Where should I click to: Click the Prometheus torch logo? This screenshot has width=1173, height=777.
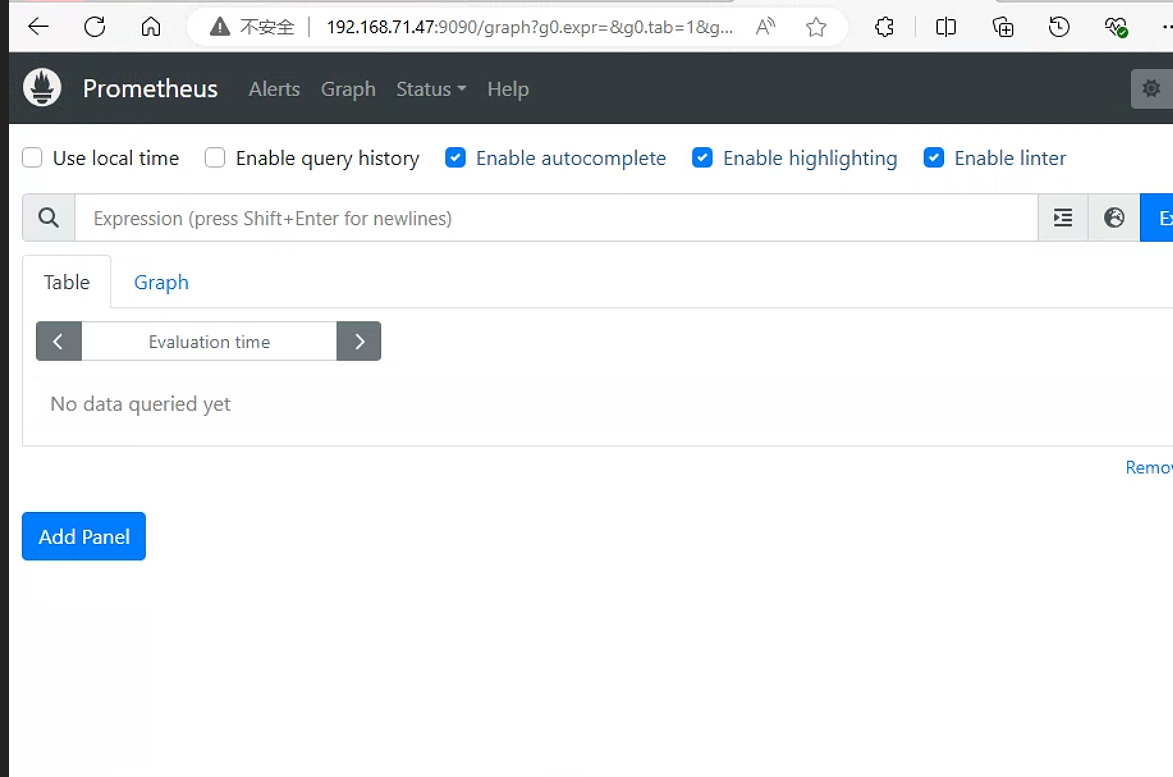point(42,87)
